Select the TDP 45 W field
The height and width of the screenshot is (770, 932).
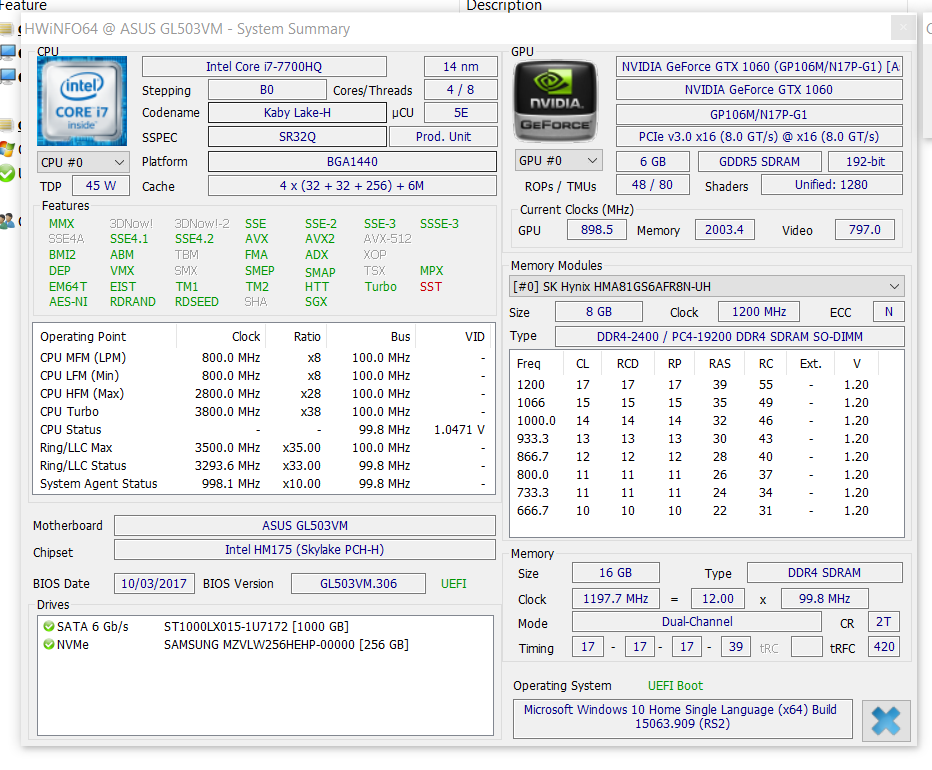100,186
